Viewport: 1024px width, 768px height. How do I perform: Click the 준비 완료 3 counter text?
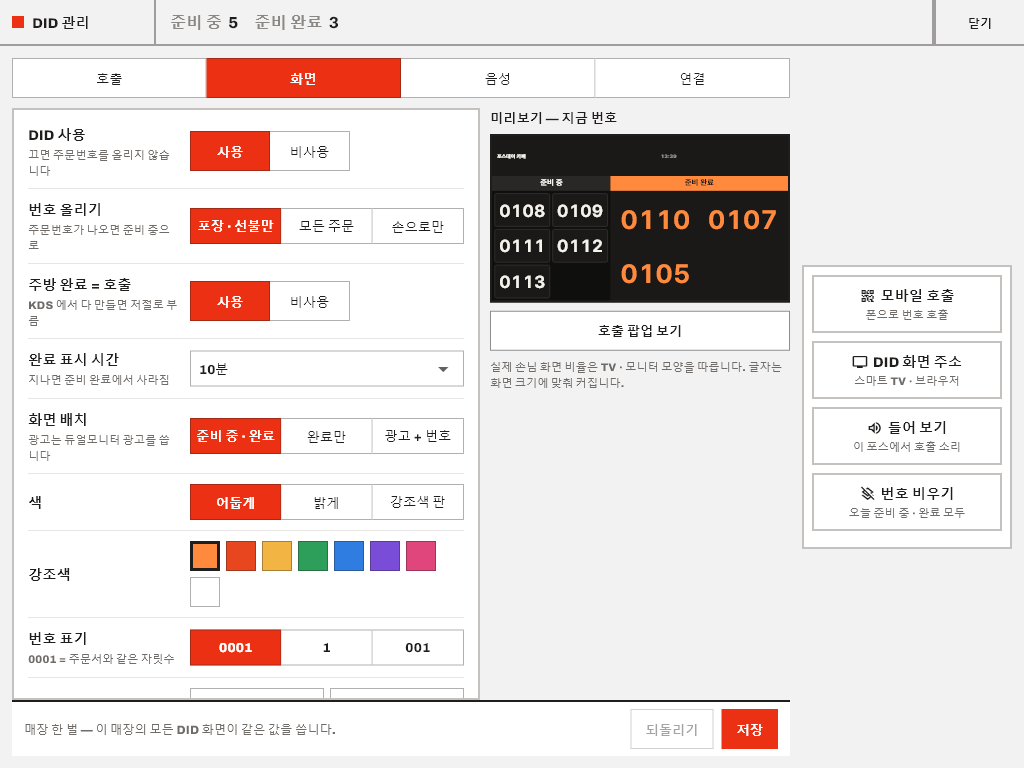pyautogui.click(x=296, y=22)
